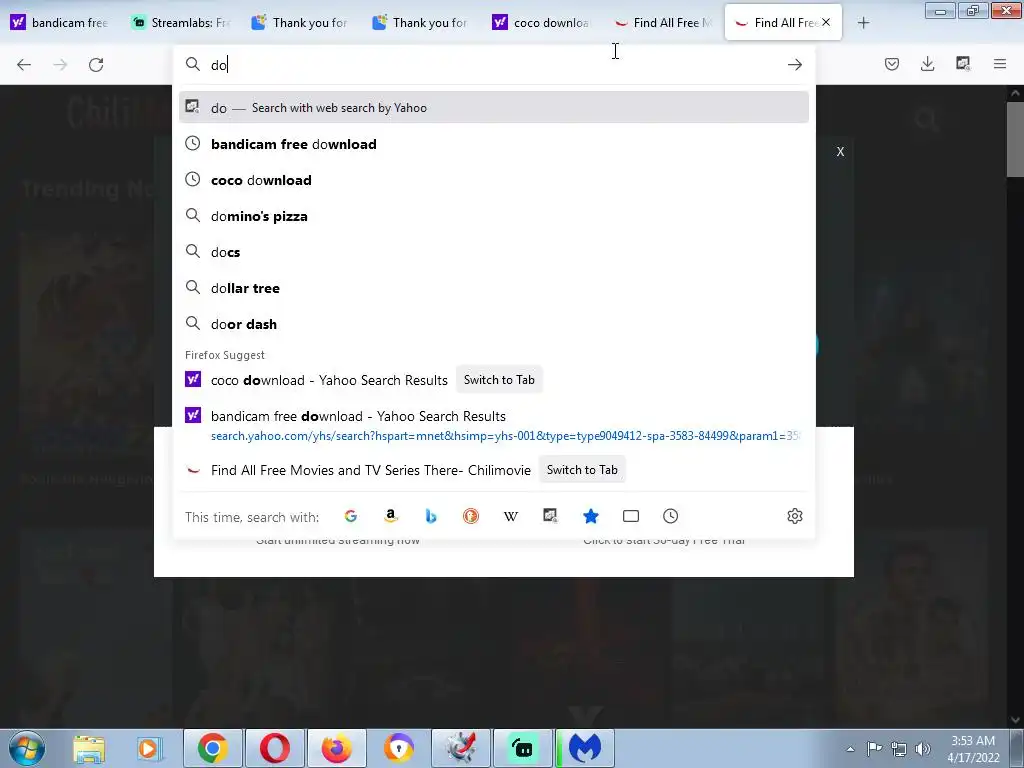Search this time with Bing
This screenshot has height=768, width=1024.
(x=430, y=517)
